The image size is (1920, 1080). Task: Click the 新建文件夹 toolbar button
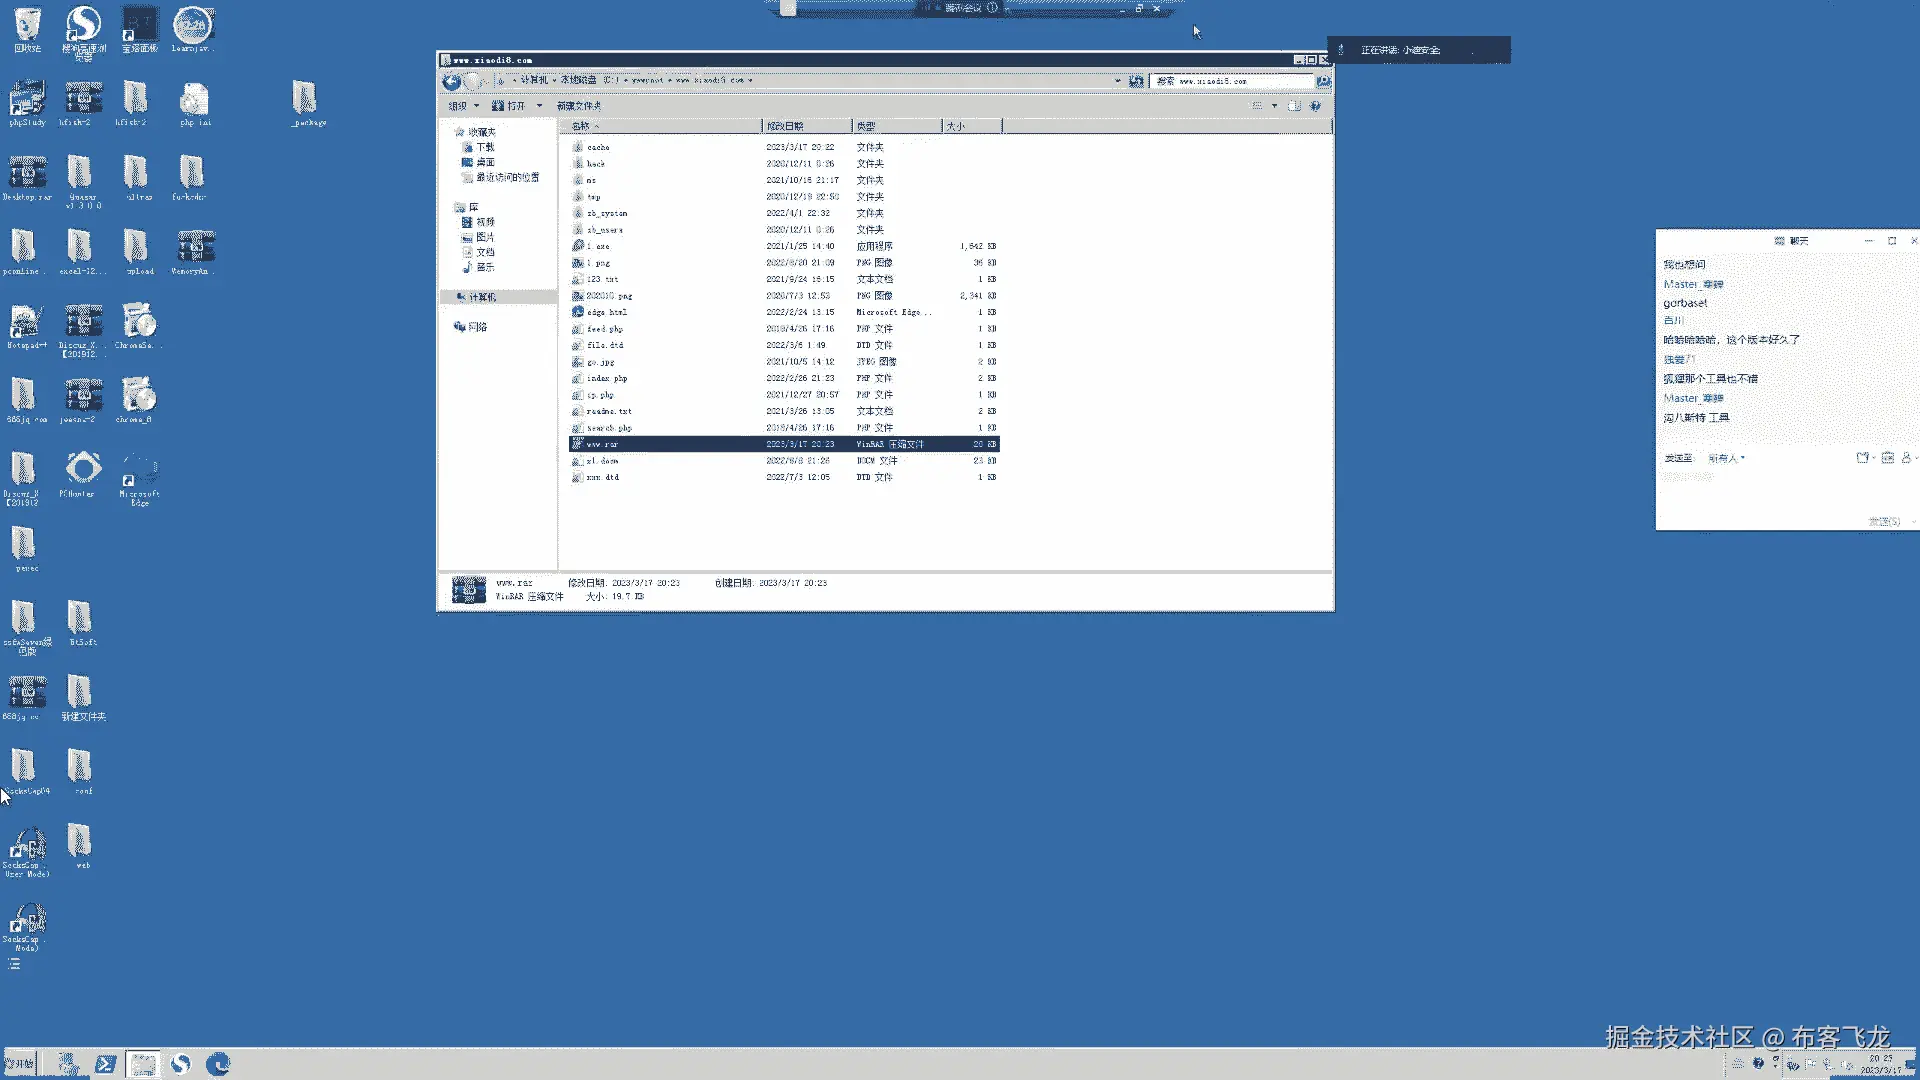coord(579,106)
